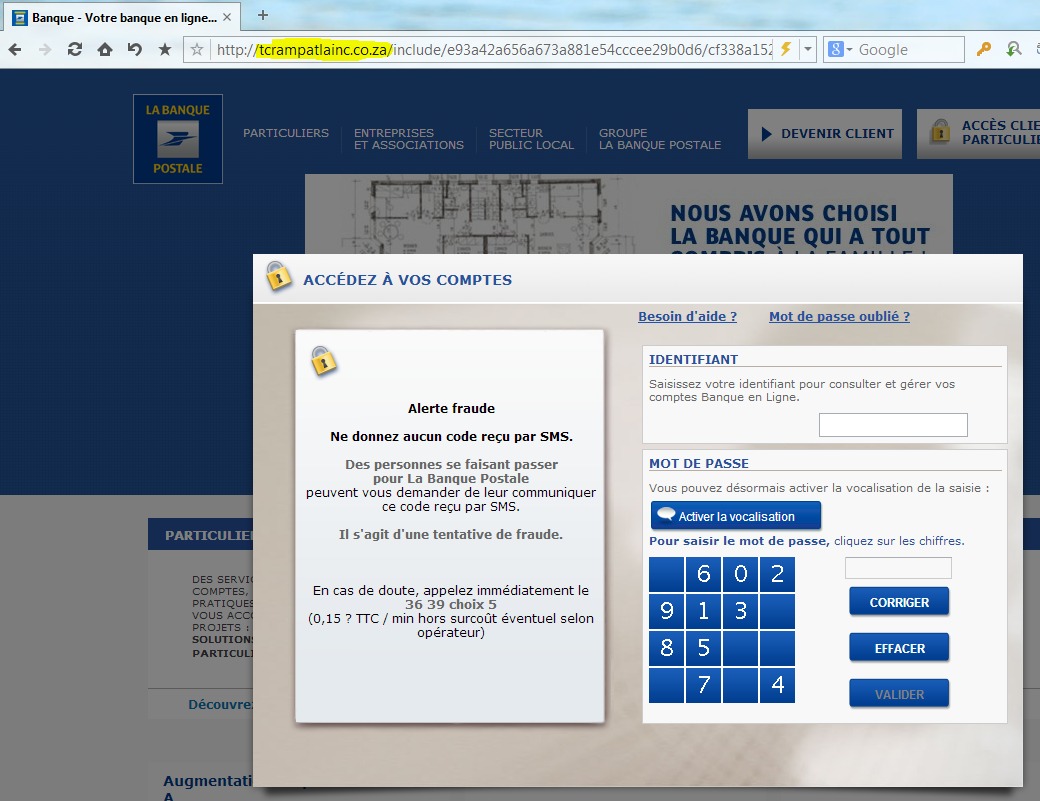Expand the address bar history dropdown

click(807, 49)
